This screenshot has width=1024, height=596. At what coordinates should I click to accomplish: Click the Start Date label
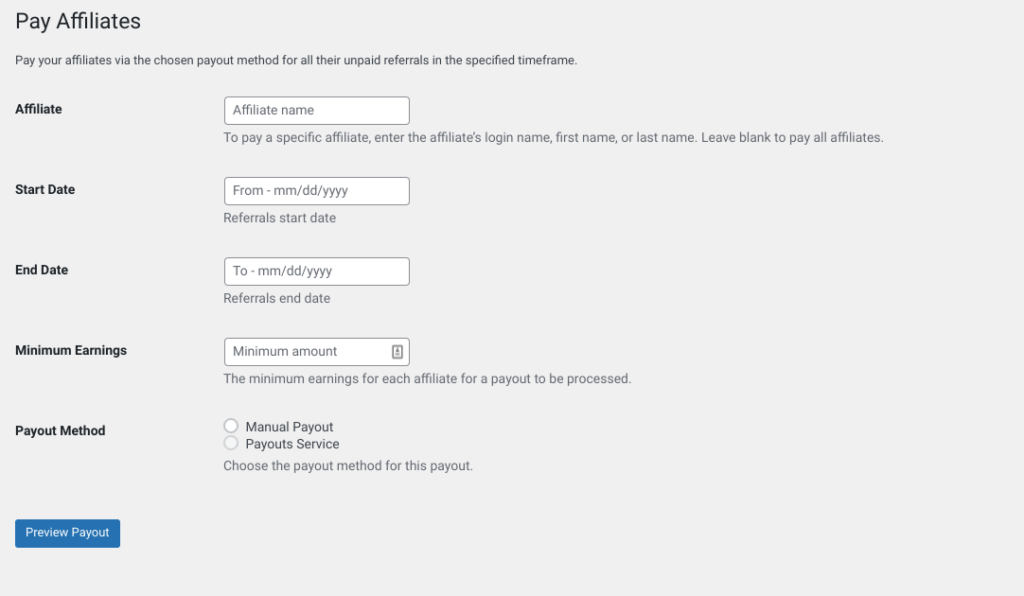point(45,189)
